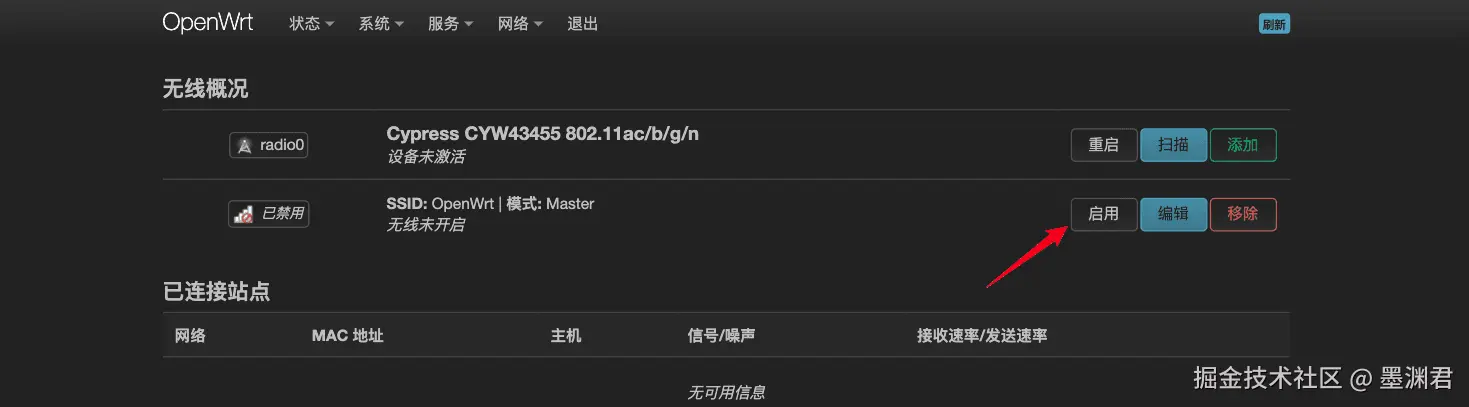1469x407 pixels.
Task: Expand the 系统 dropdown menu
Action: (x=381, y=24)
